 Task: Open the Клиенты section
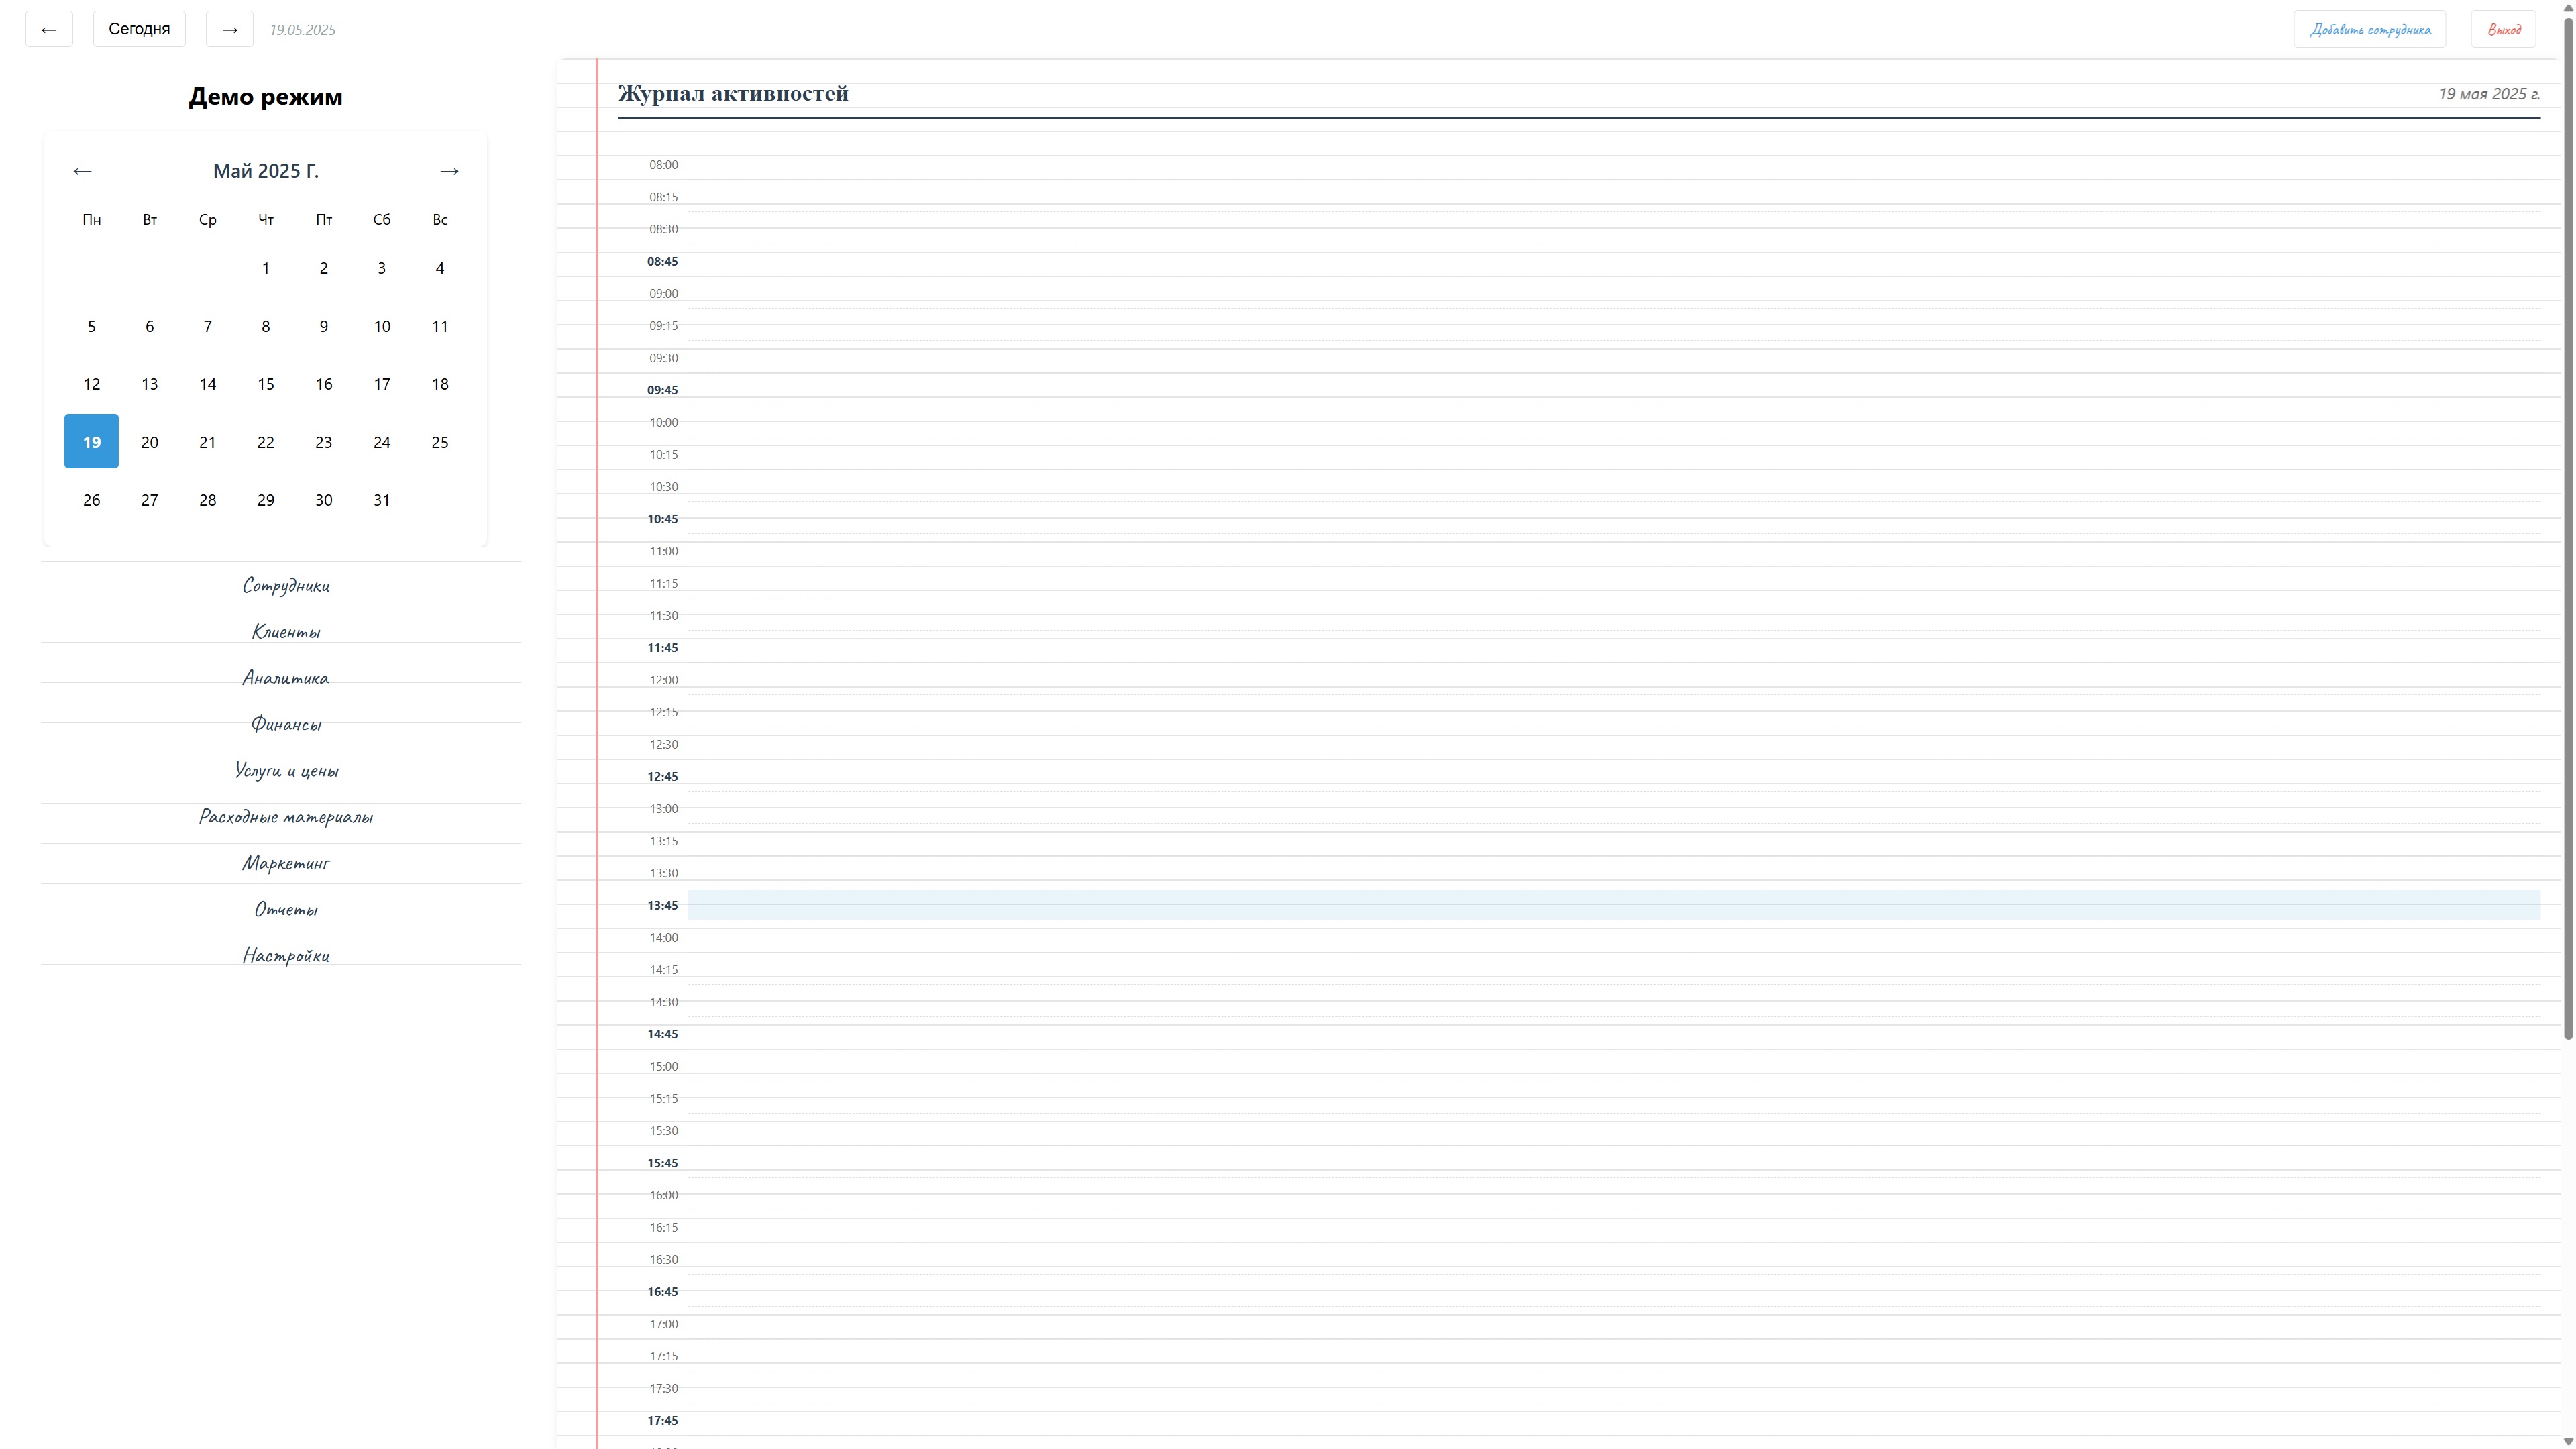click(286, 631)
